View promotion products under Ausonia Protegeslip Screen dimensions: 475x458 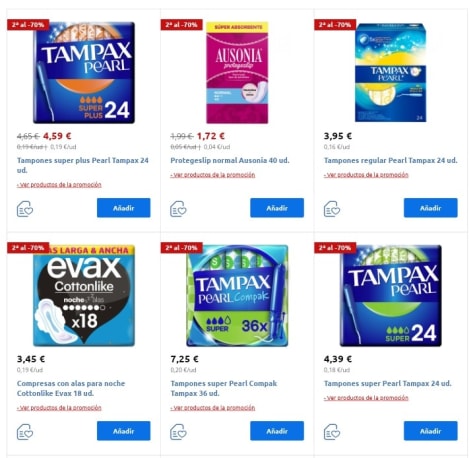[213, 175]
